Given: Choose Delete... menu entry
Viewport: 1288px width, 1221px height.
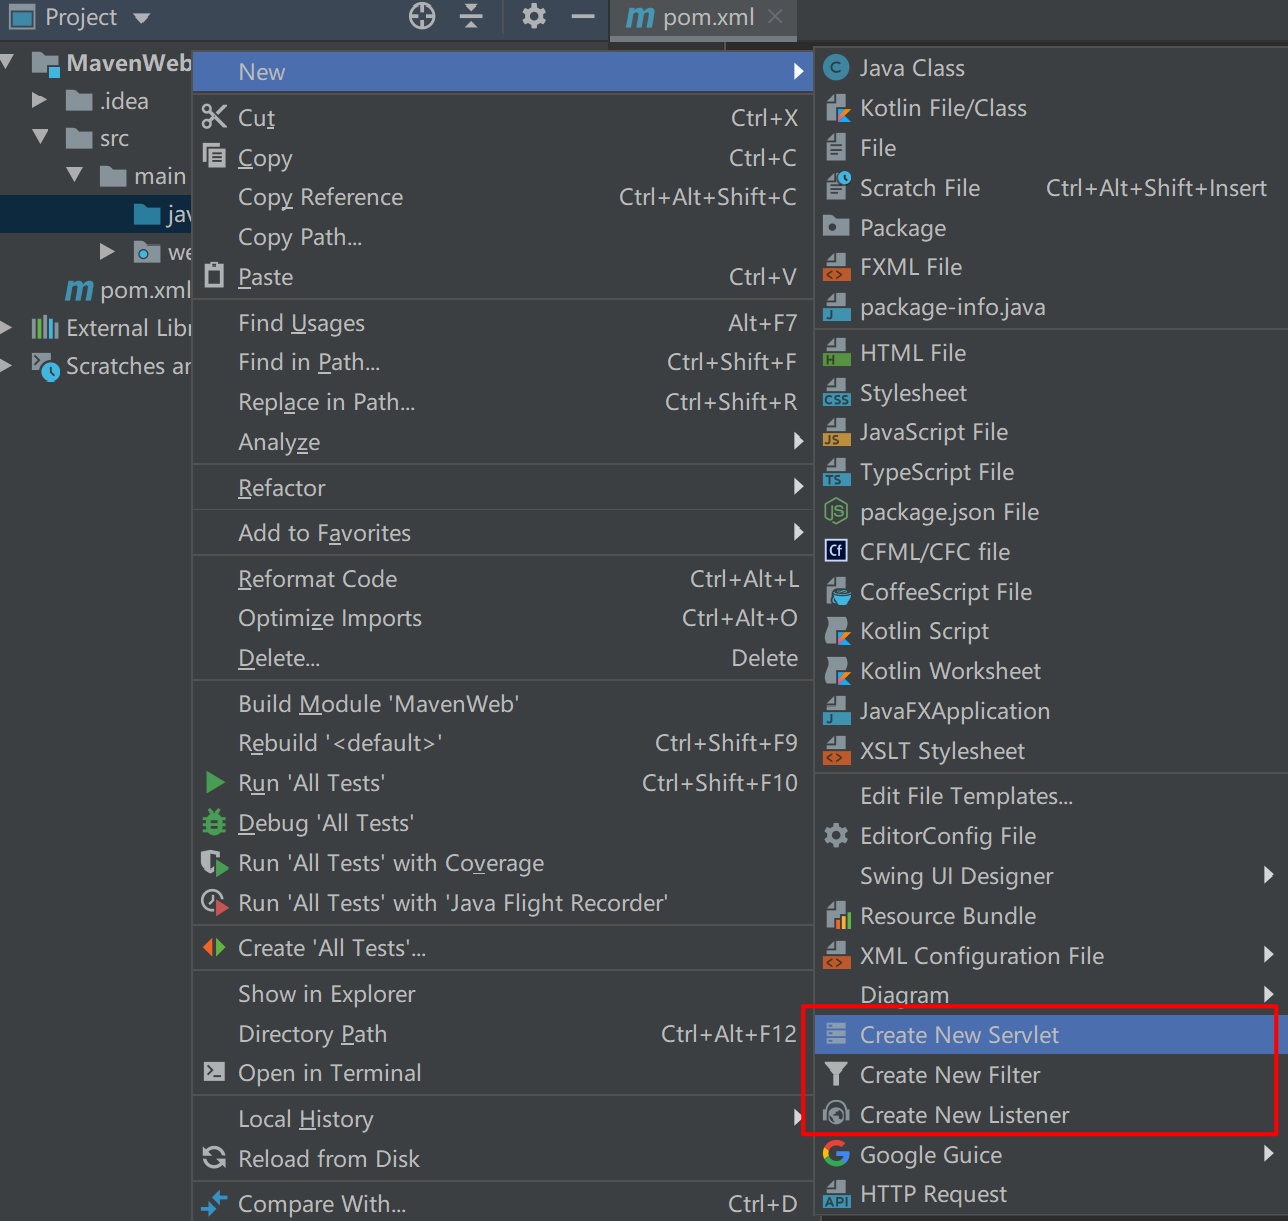Looking at the screenshot, I should tap(503, 658).
